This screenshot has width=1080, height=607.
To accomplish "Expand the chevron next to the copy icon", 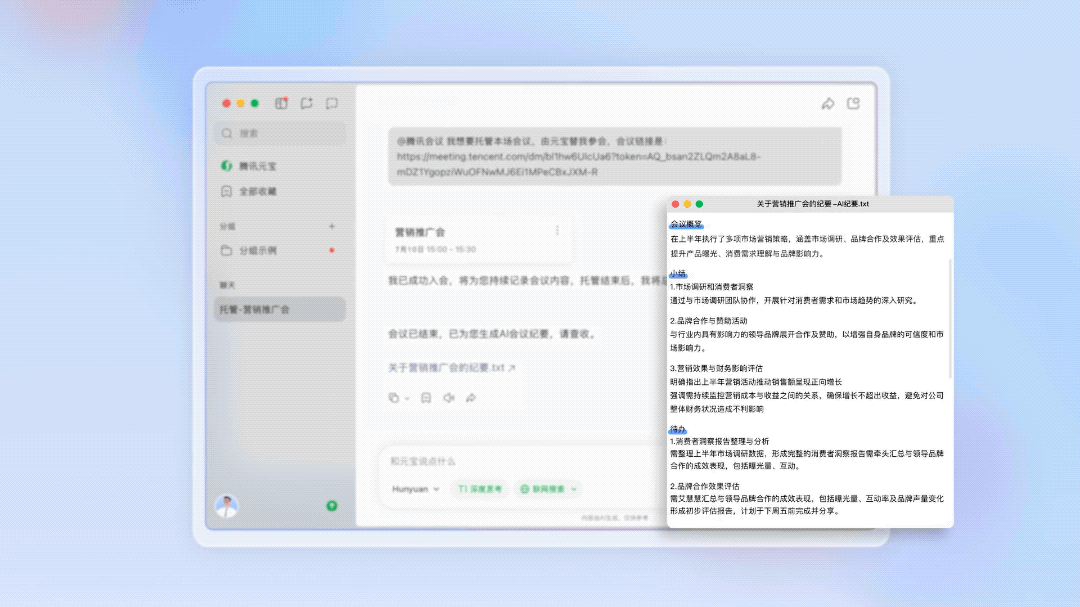I will [x=407, y=398].
